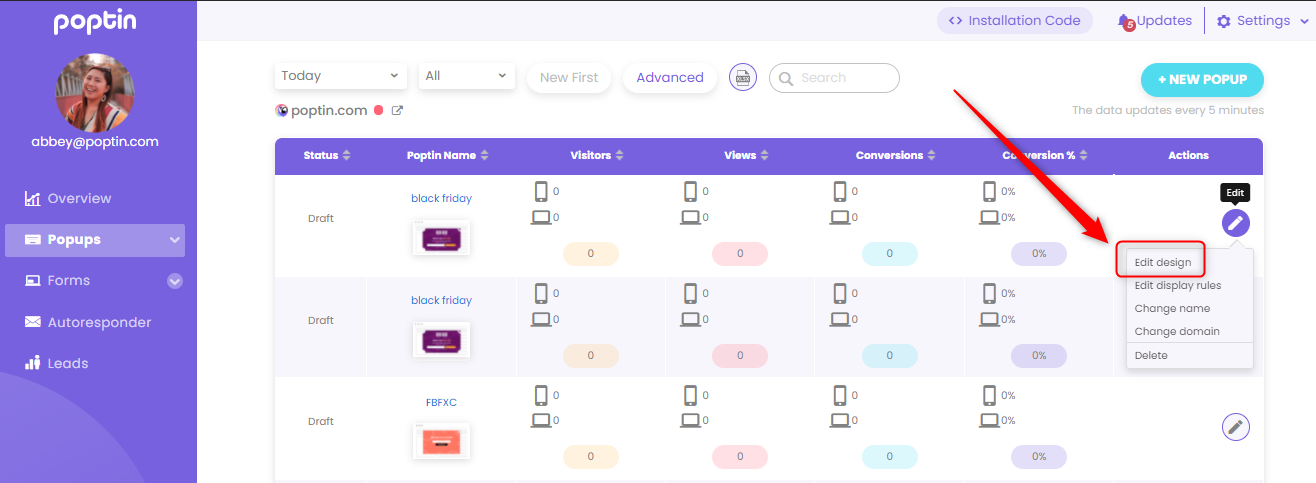Click the first row's Edit pencil icon
Screen dimensions: 1316x483
point(1236,222)
